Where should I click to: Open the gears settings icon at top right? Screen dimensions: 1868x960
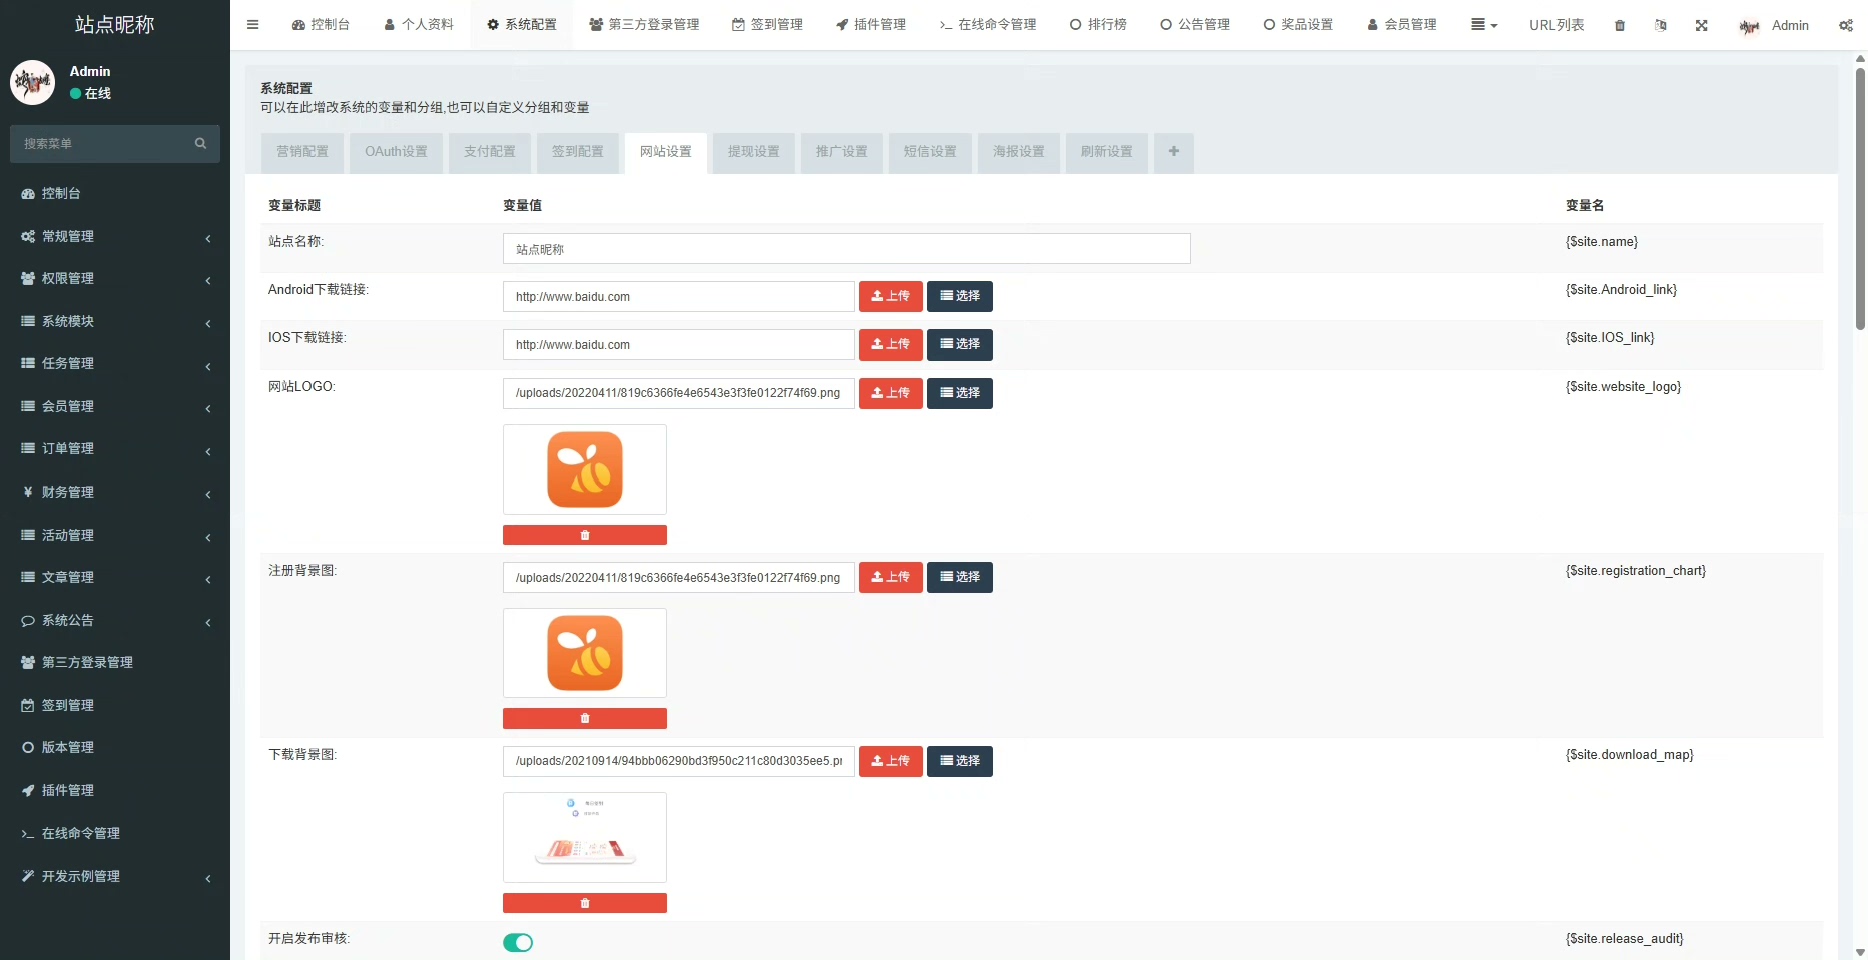[1846, 25]
